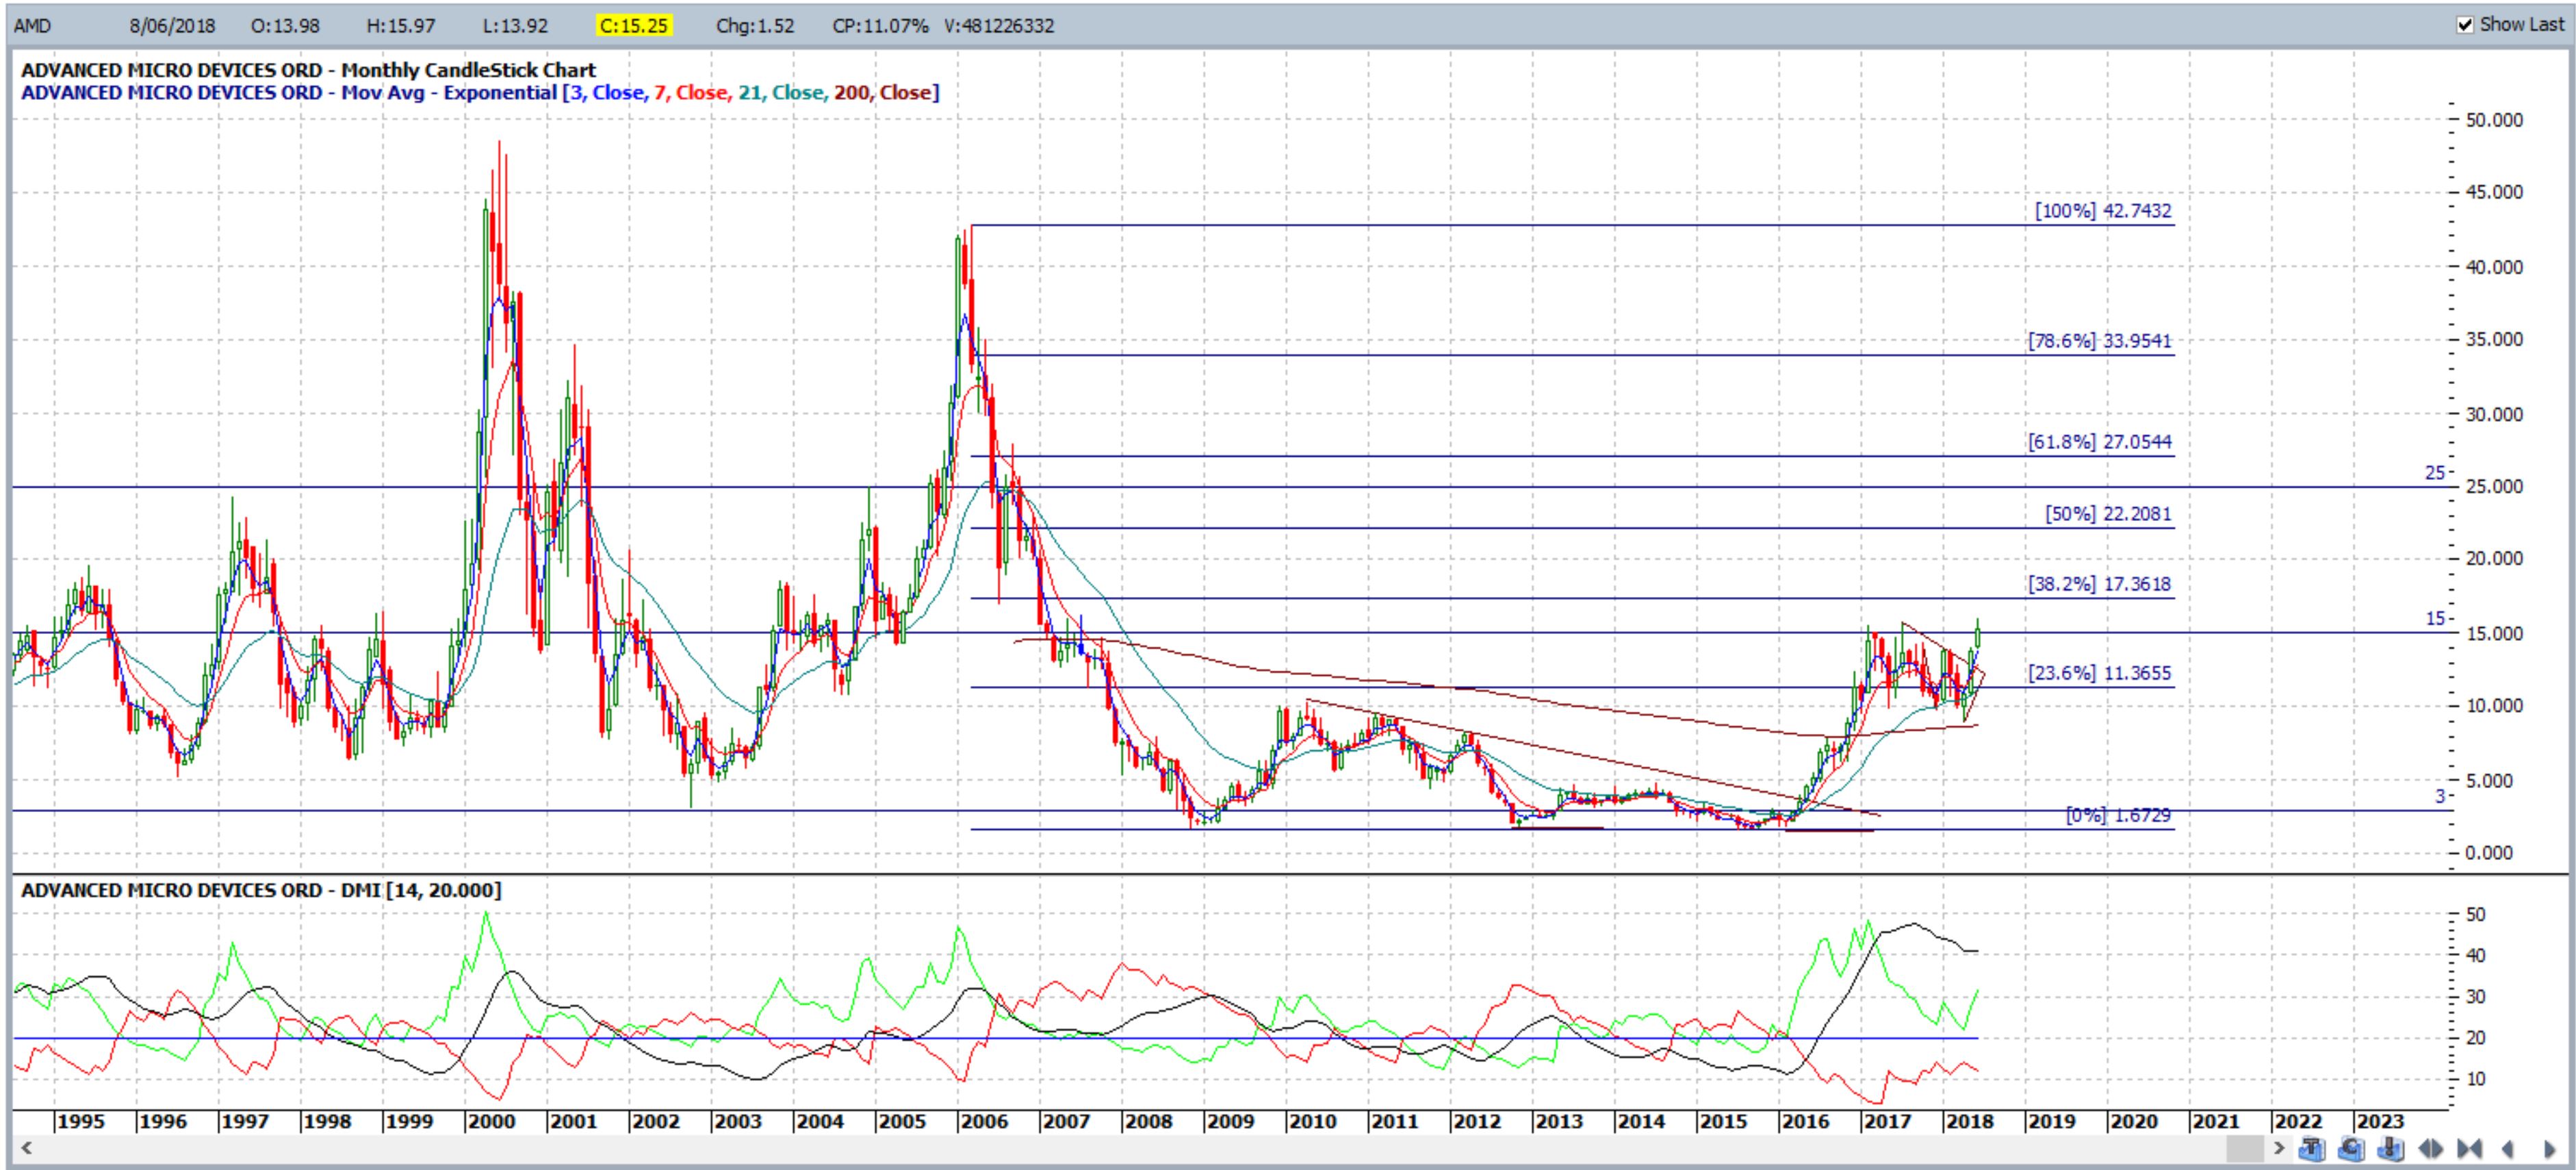Click the [38.2%] 17.3618 Fibonacci label
The height and width of the screenshot is (1170, 2576).
2100,584
